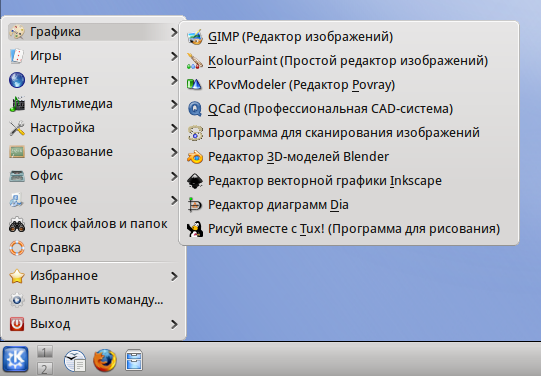The image size is (541, 376).
Task: Click the Настройка tools icon
Action: pos(17,128)
